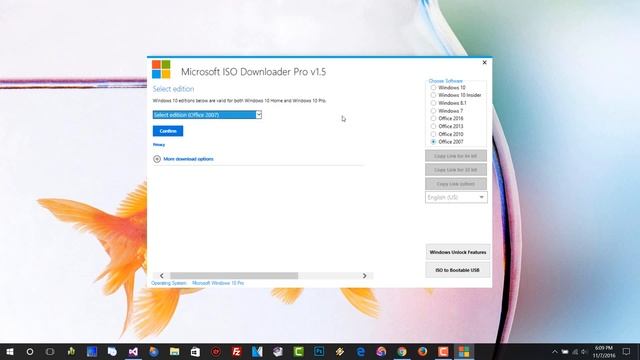The height and width of the screenshot is (360, 640).
Task: Select the Office 2010 radio button
Action: click(x=433, y=134)
